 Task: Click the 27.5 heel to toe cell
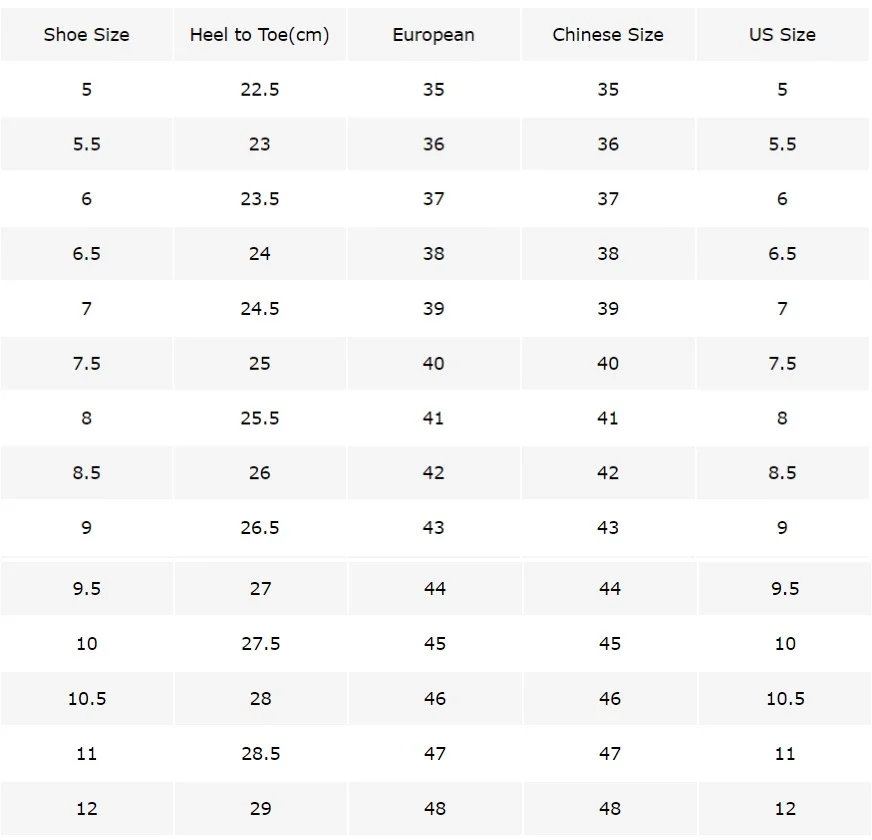tap(260, 644)
